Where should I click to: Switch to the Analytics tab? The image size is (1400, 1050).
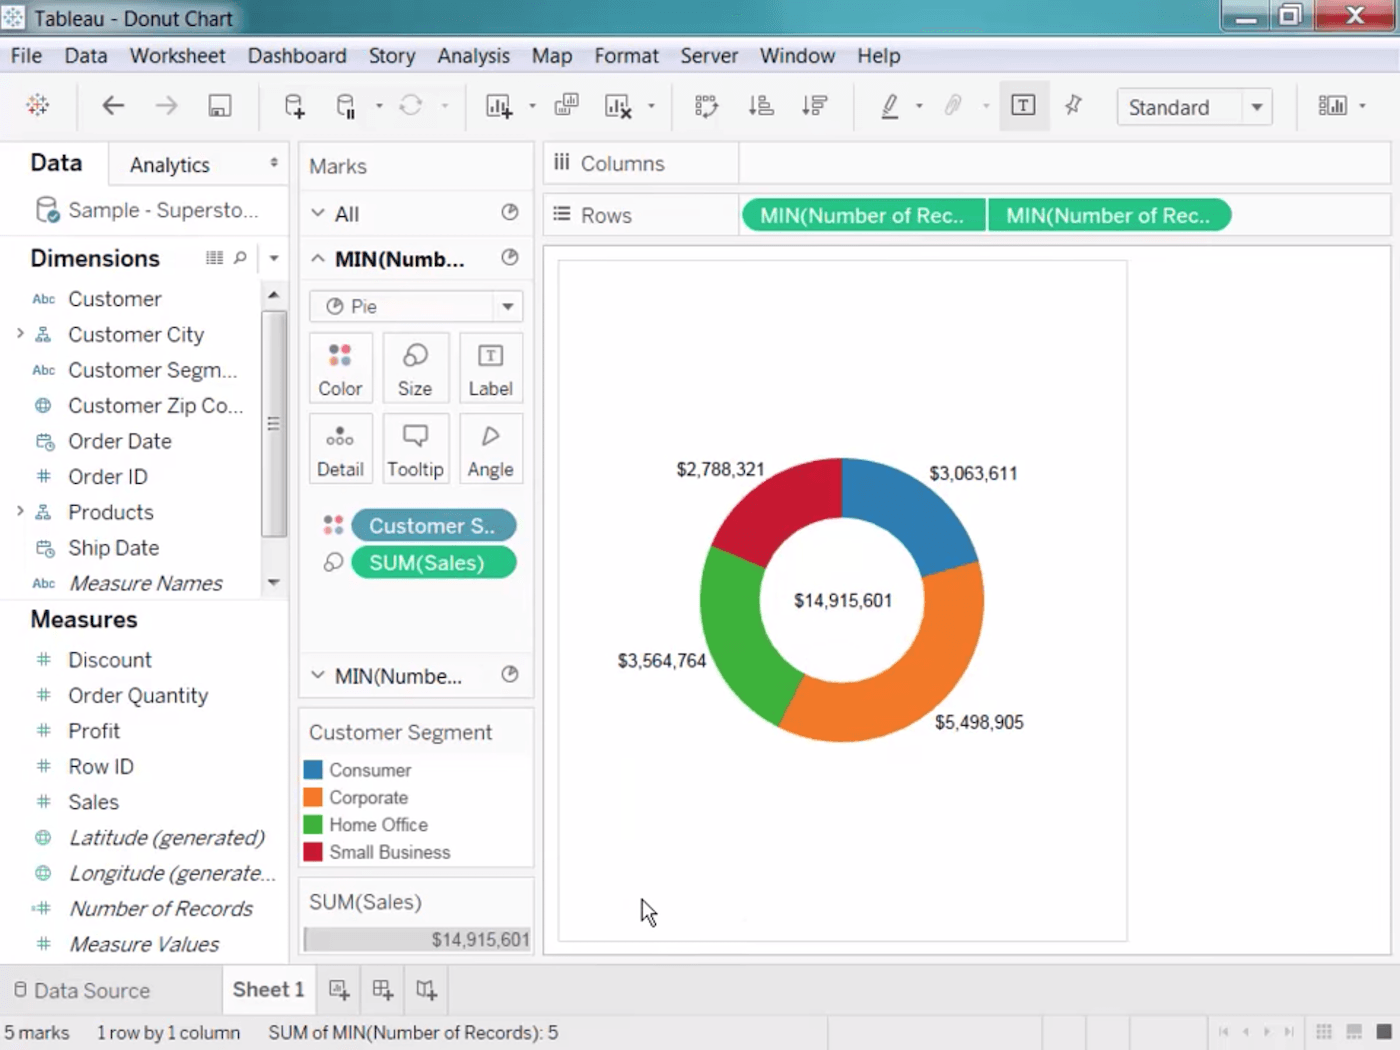[168, 164]
